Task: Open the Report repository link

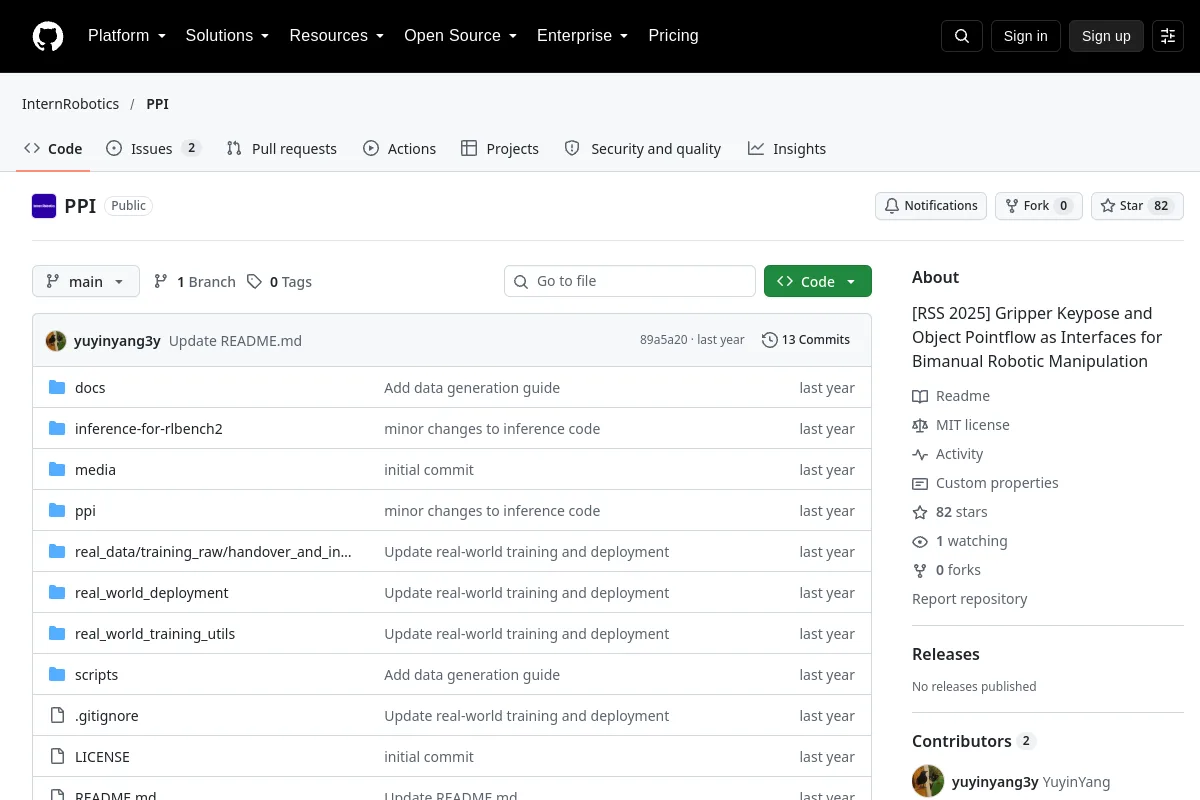Action: (970, 599)
